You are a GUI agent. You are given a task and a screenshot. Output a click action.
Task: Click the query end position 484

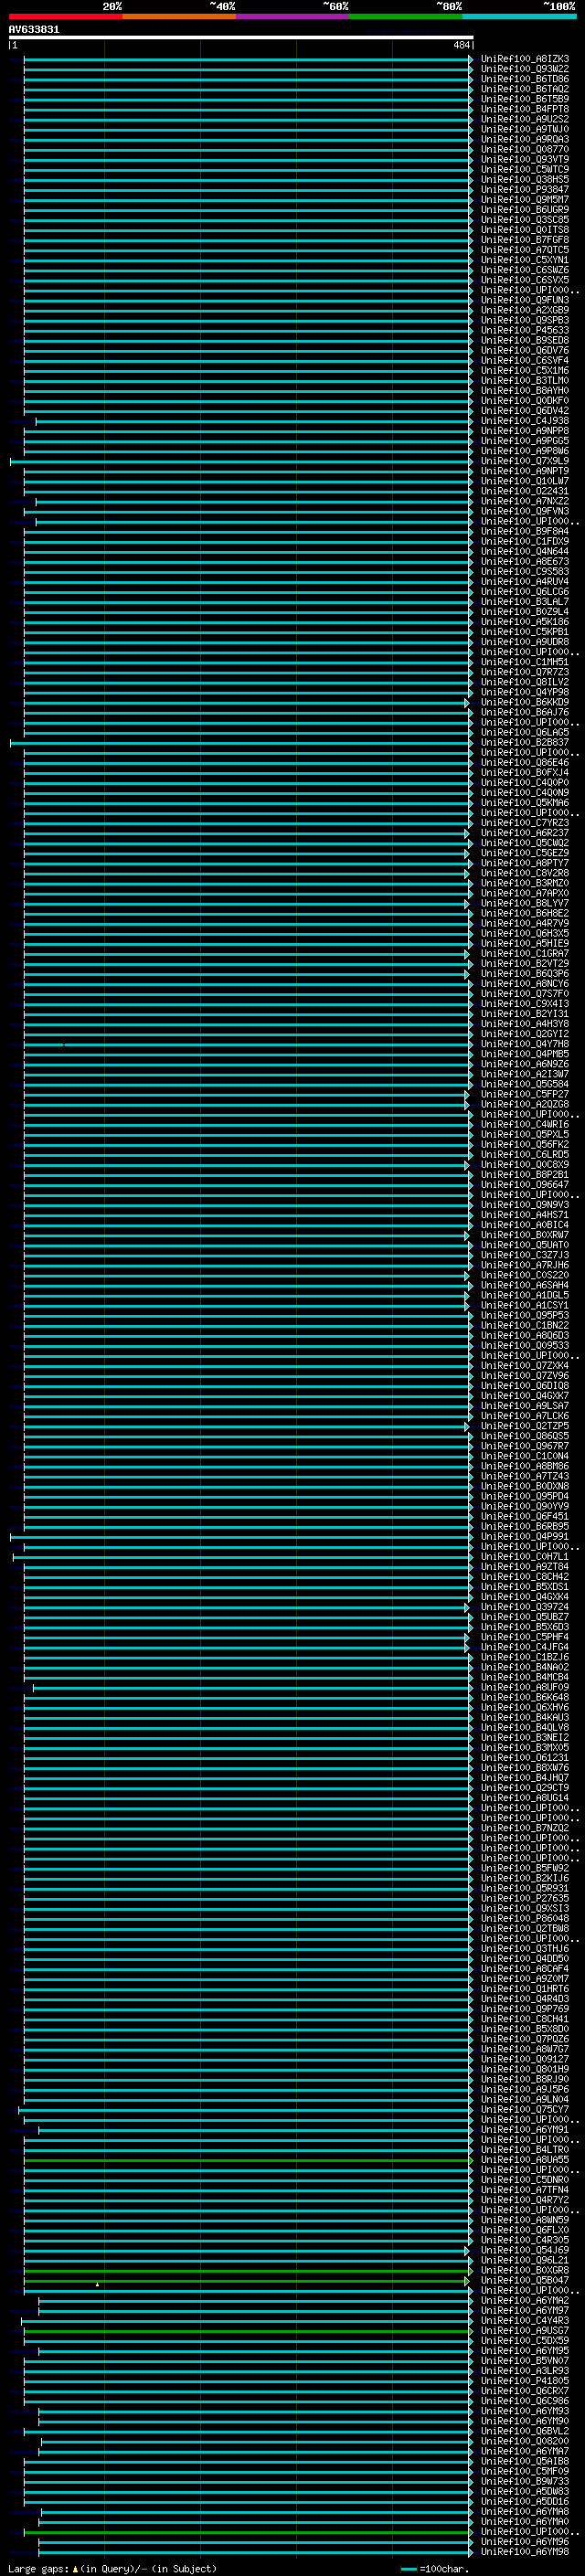[461, 45]
